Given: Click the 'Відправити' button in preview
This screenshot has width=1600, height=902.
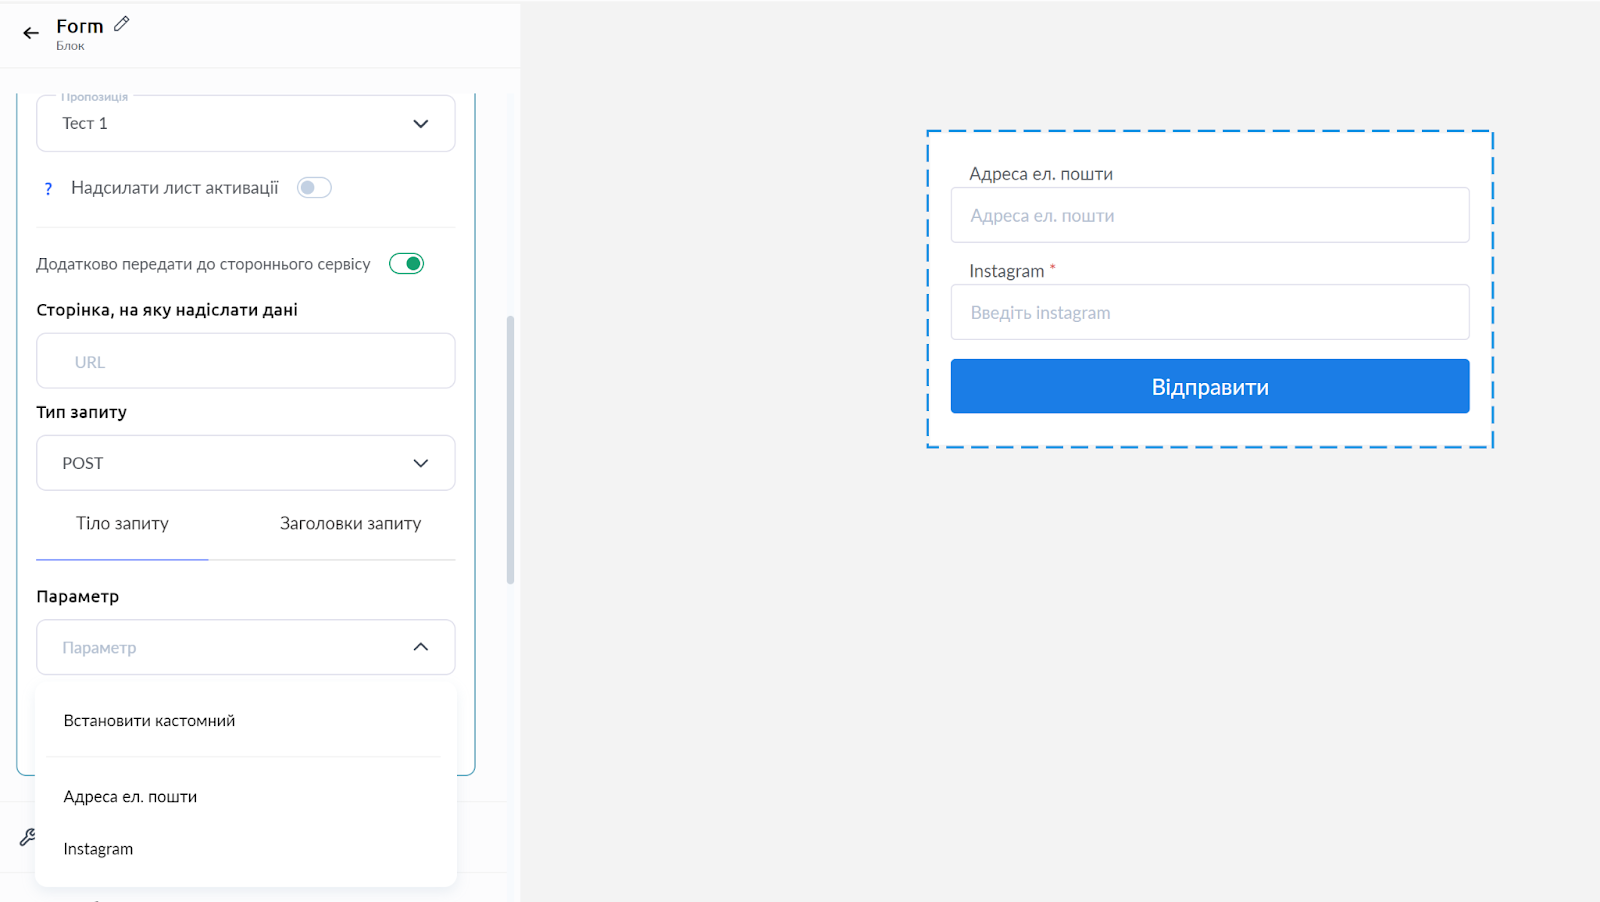Looking at the screenshot, I should point(1210,386).
